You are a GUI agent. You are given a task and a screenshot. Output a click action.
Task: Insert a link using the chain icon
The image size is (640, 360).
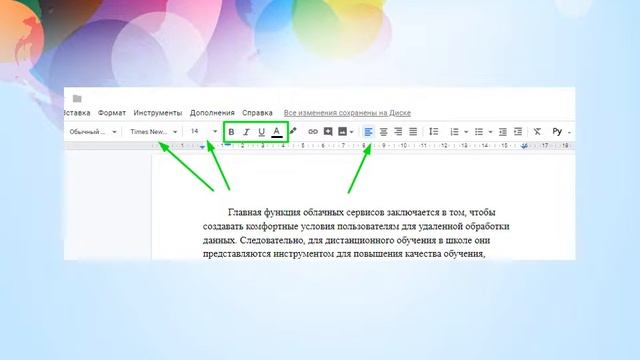pos(313,131)
